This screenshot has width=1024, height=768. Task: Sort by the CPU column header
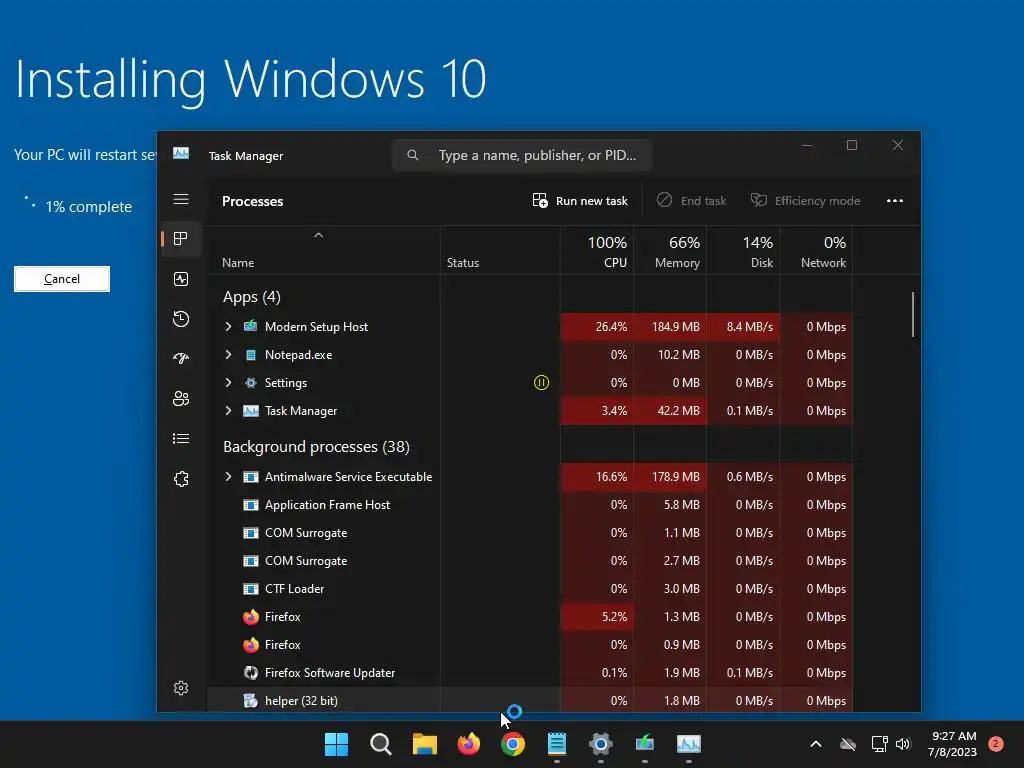point(597,251)
